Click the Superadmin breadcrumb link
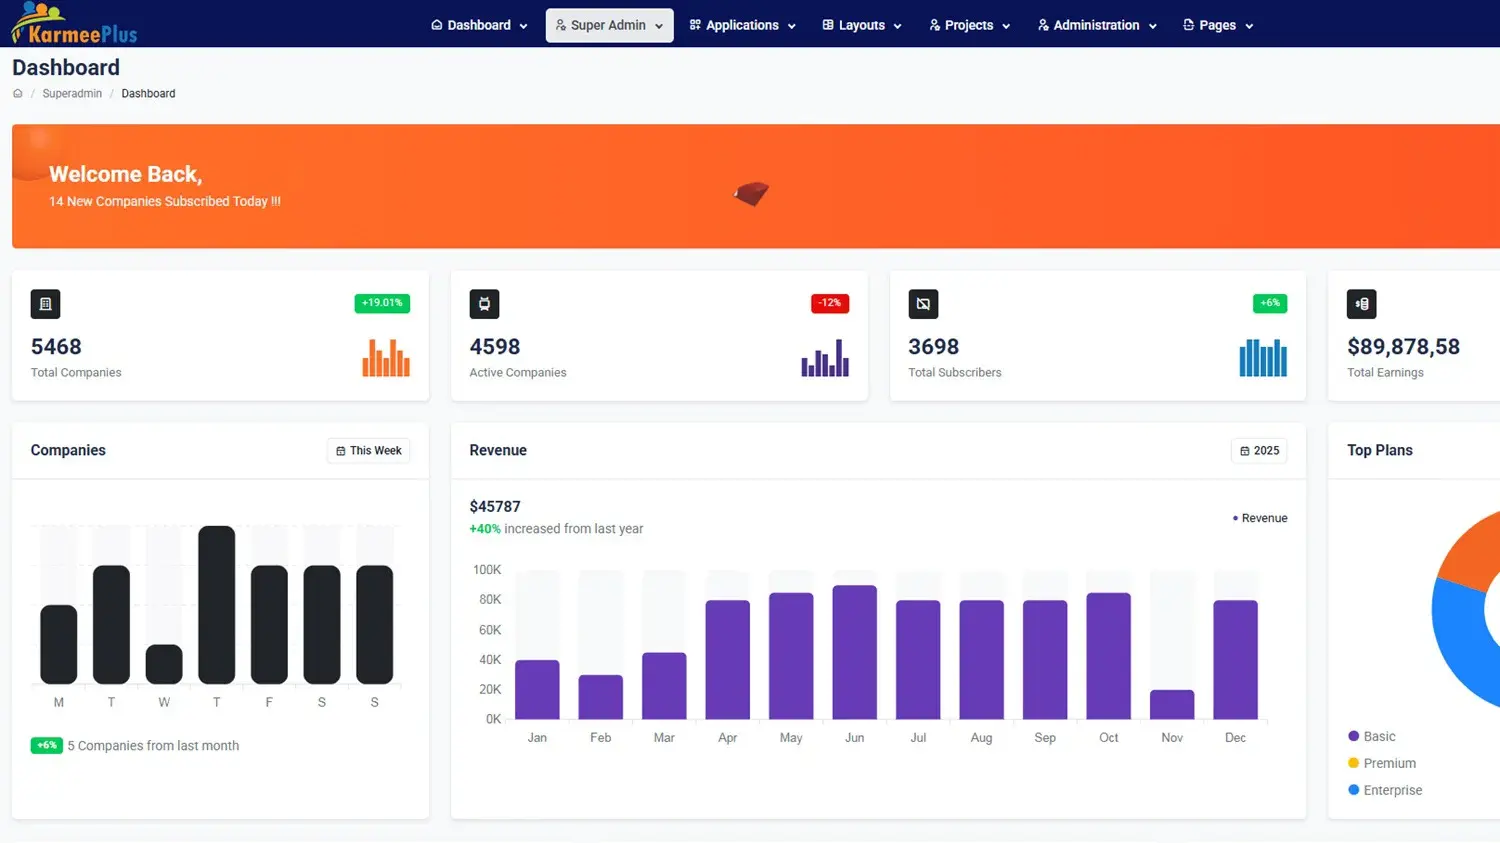 pyautogui.click(x=72, y=93)
